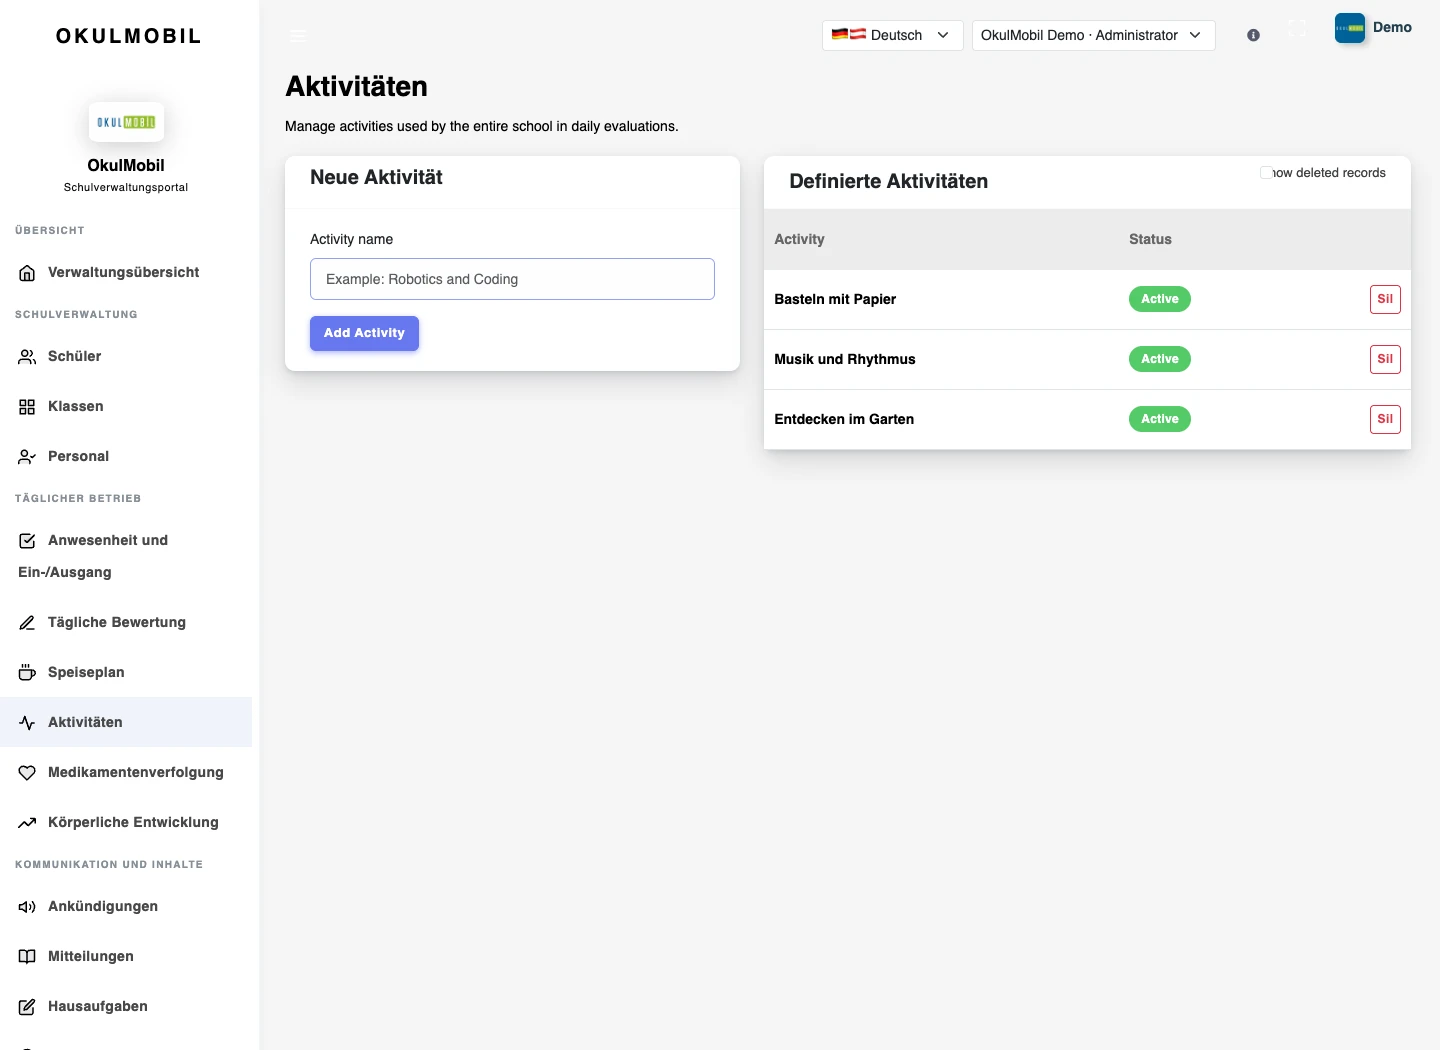Click the OKULMOBIL wordmark in the sidebar
Screen dimensions: 1440x1050
[x=128, y=36]
